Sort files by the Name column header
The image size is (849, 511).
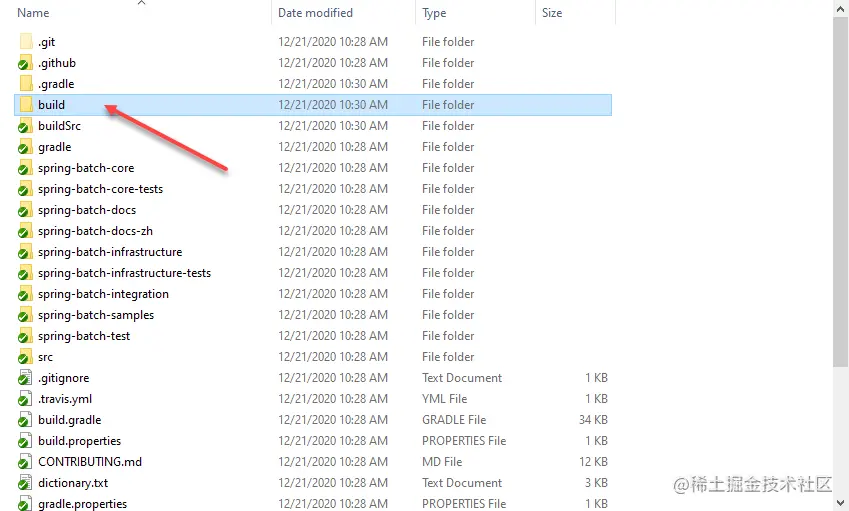(x=33, y=13)
